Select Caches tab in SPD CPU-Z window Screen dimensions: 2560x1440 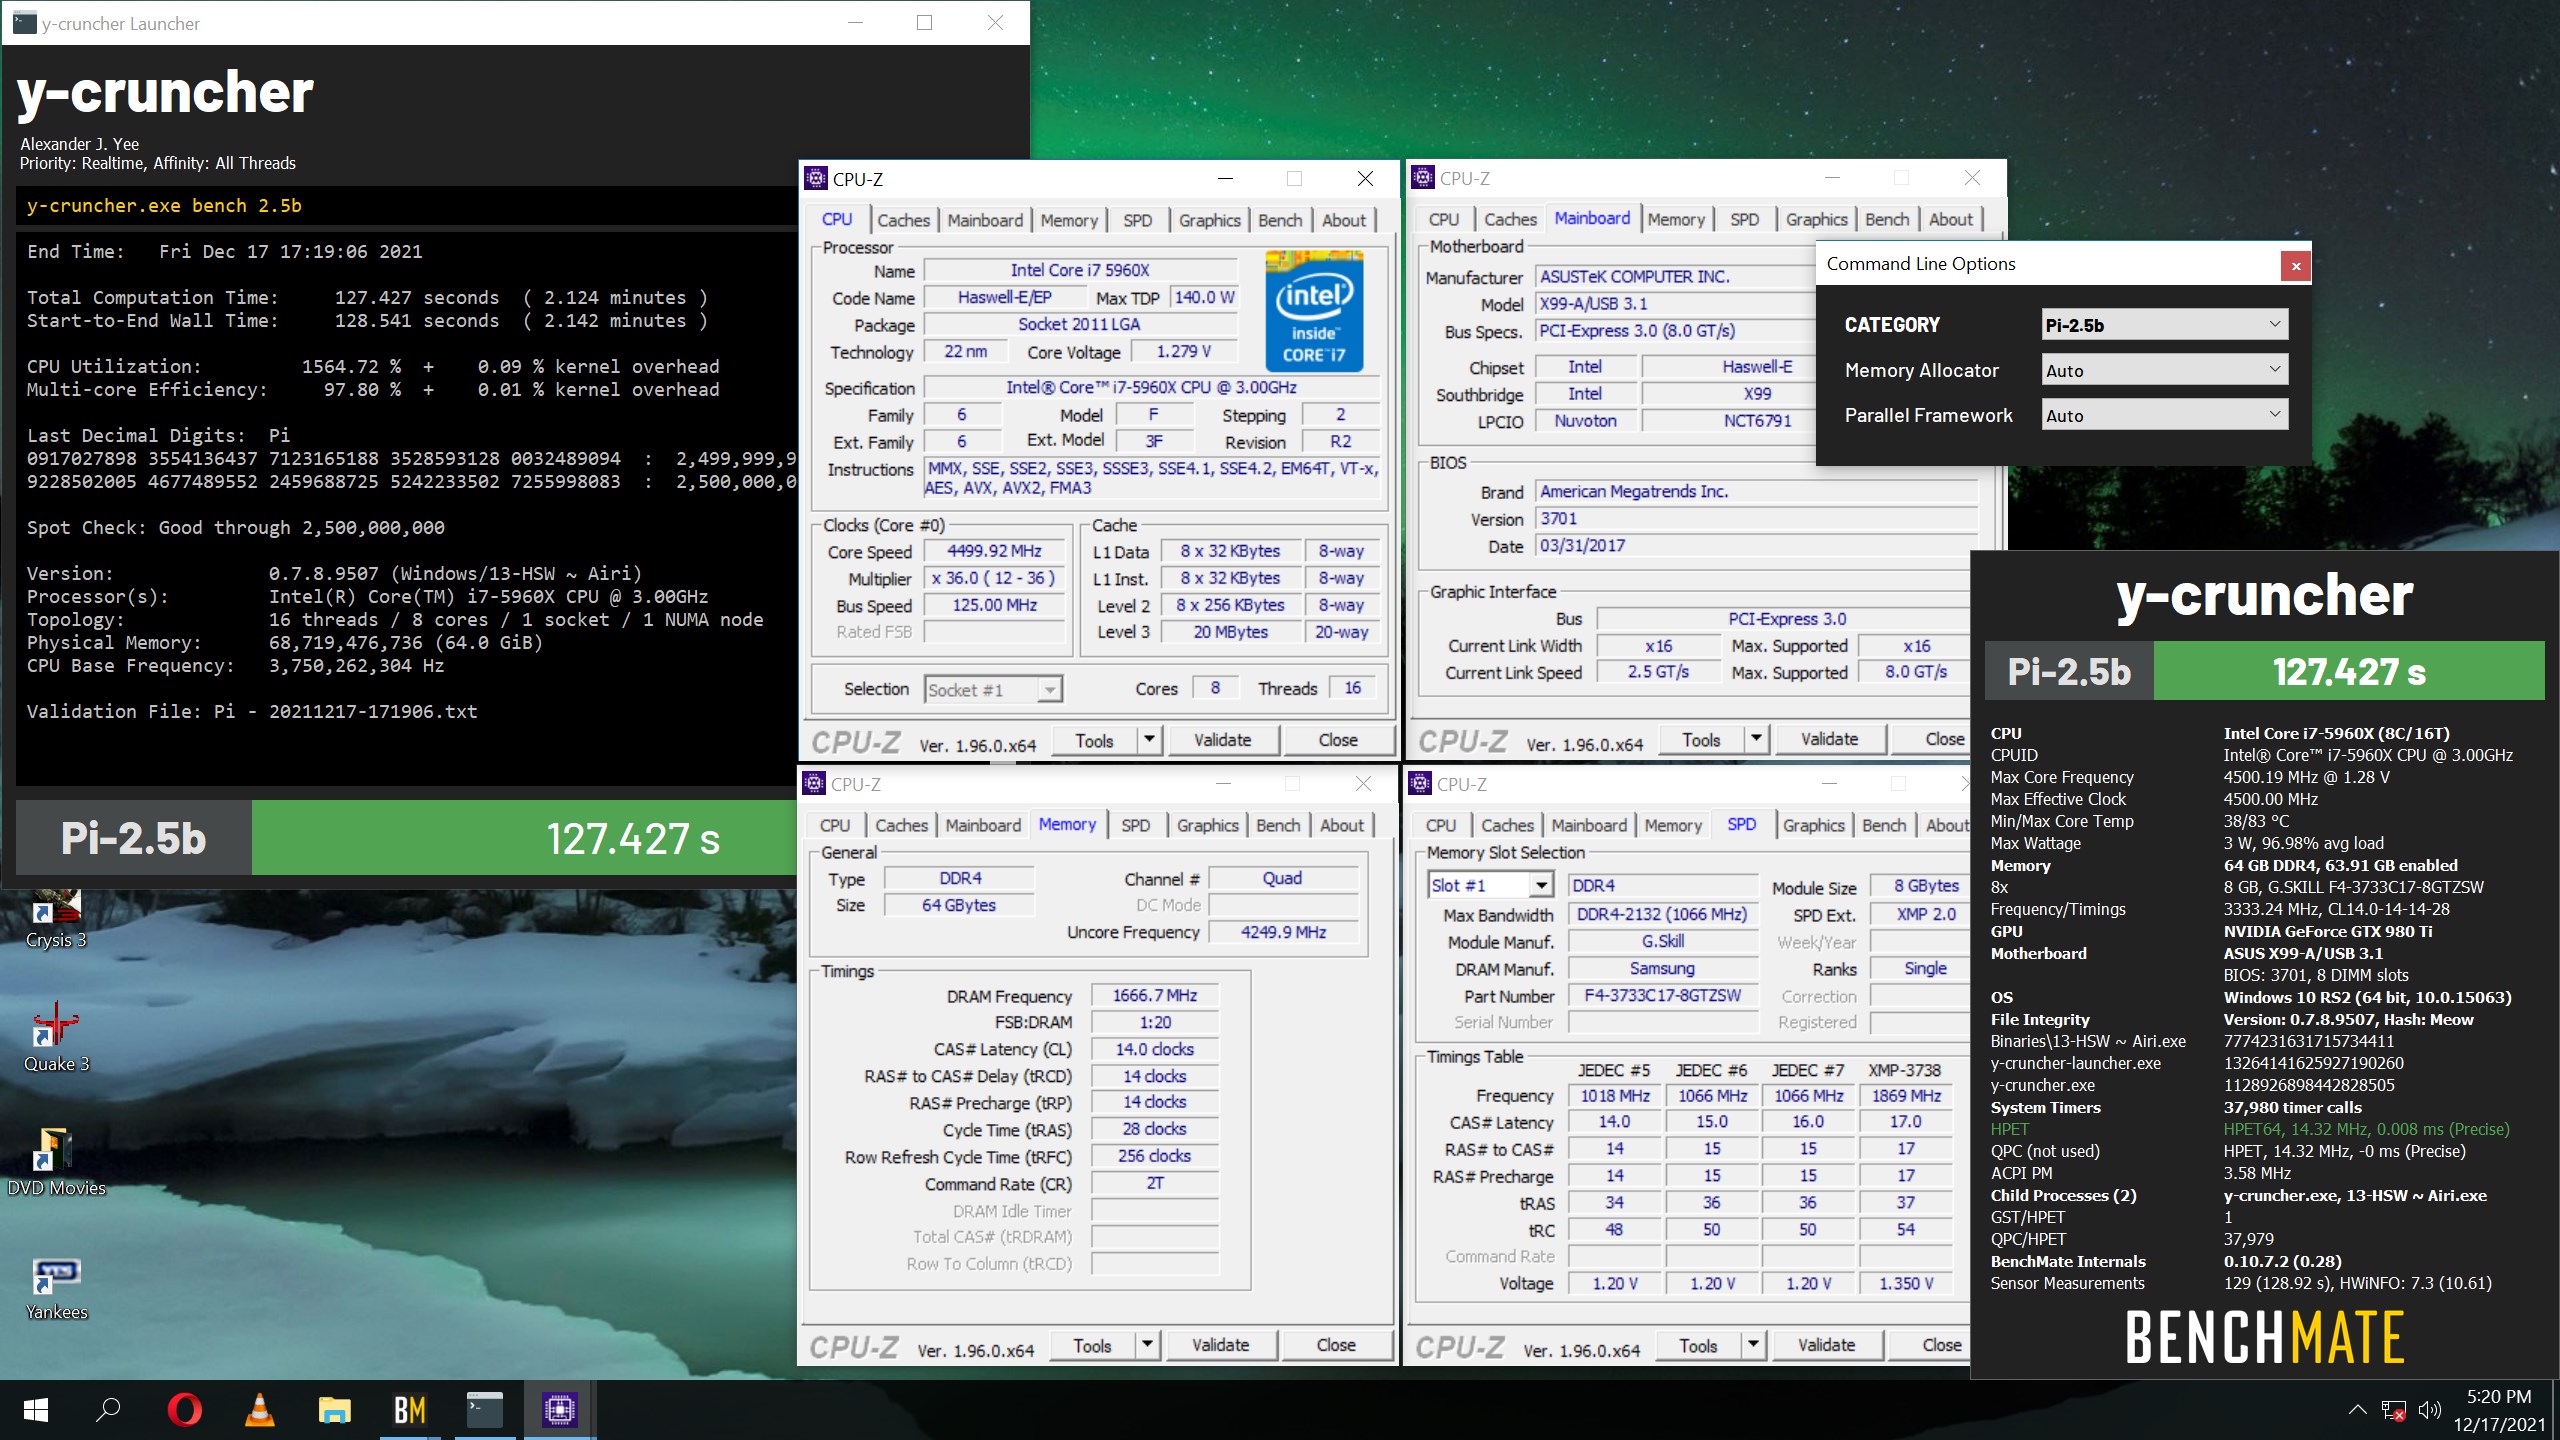click(x=1507, y=825)
